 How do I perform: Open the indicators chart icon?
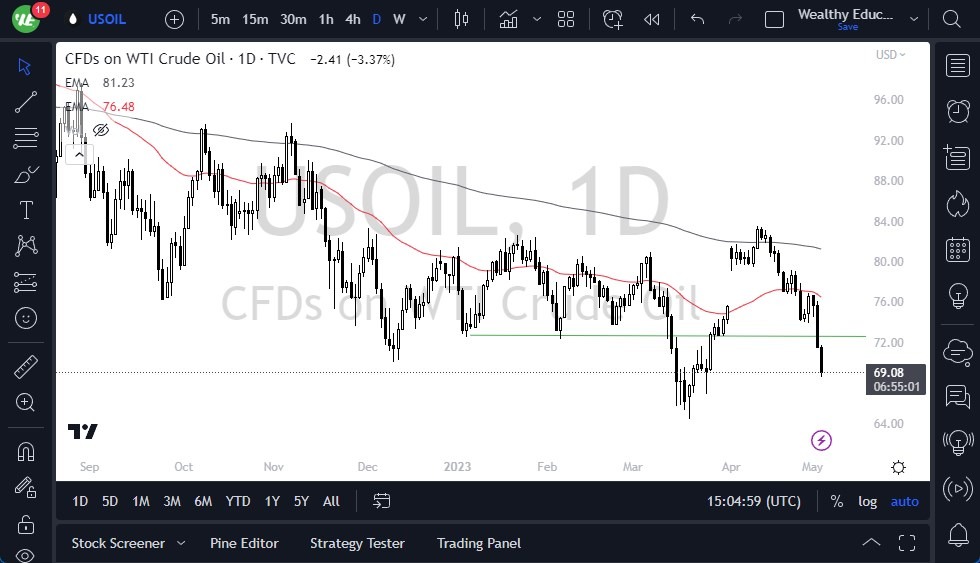click(509, 19)
